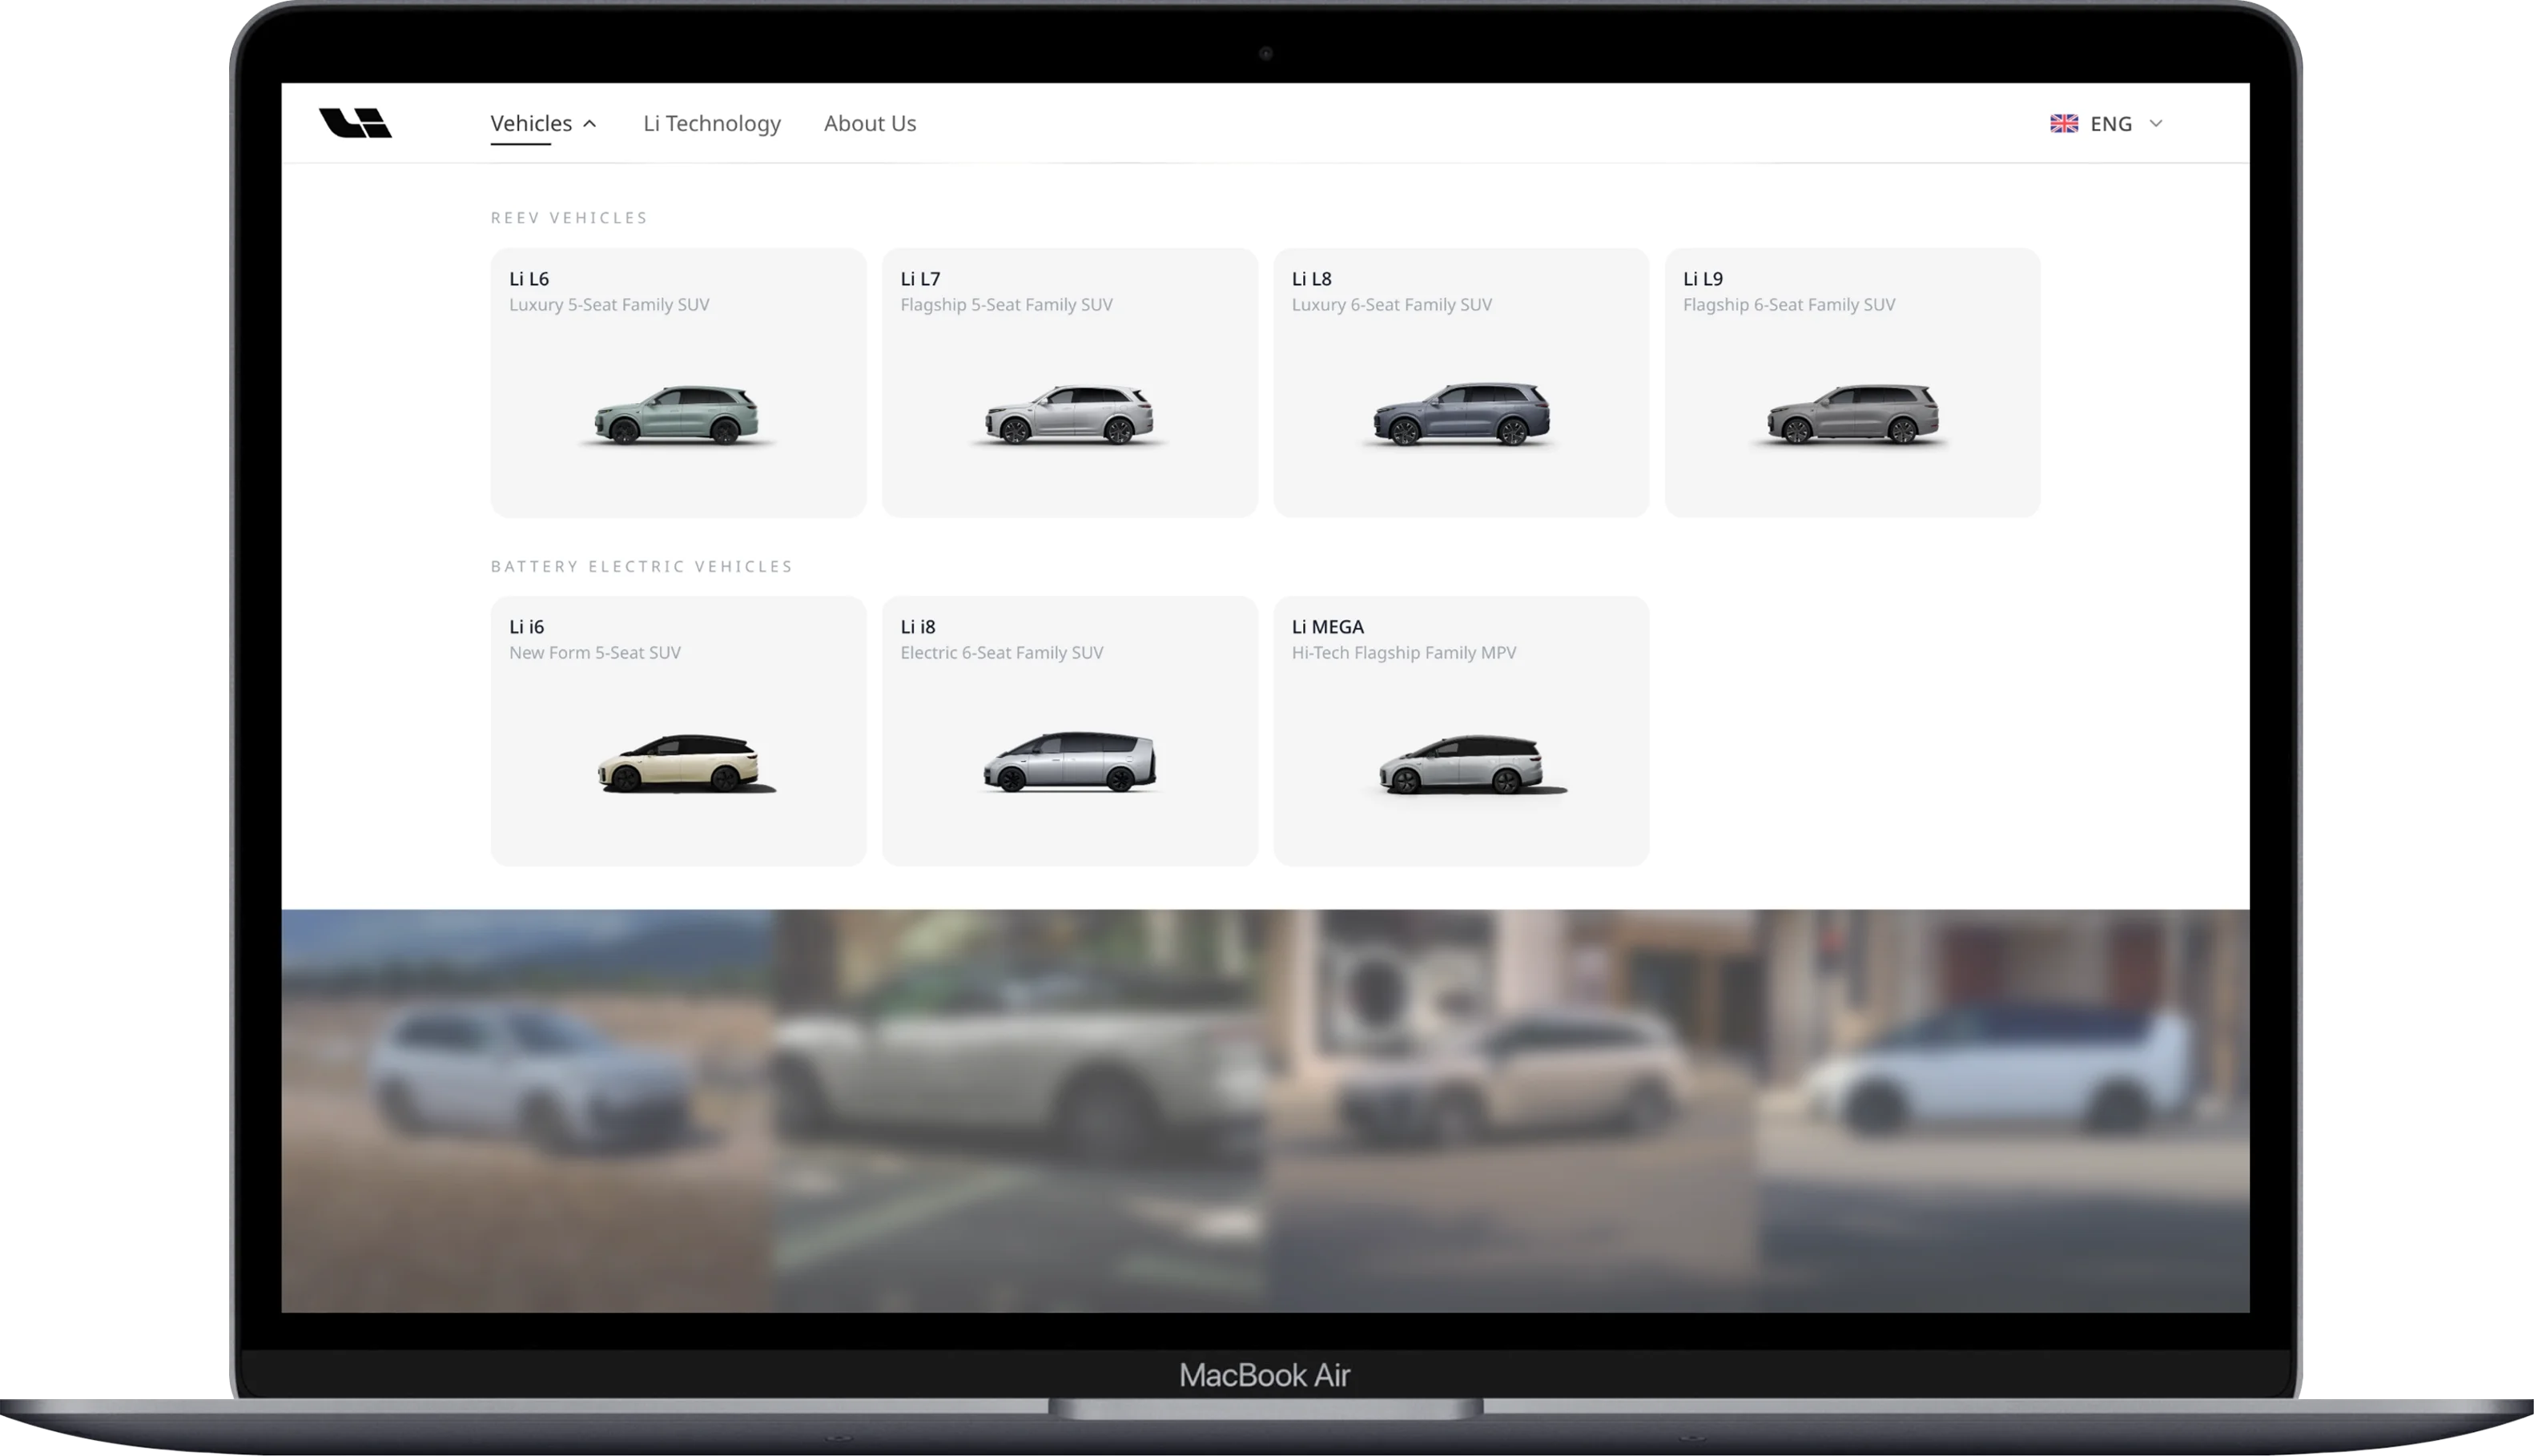Open the ENG language dropdown arrow
Image resolution: width=2534 pixels, height=1456 pixels.
coord(2156,123)
